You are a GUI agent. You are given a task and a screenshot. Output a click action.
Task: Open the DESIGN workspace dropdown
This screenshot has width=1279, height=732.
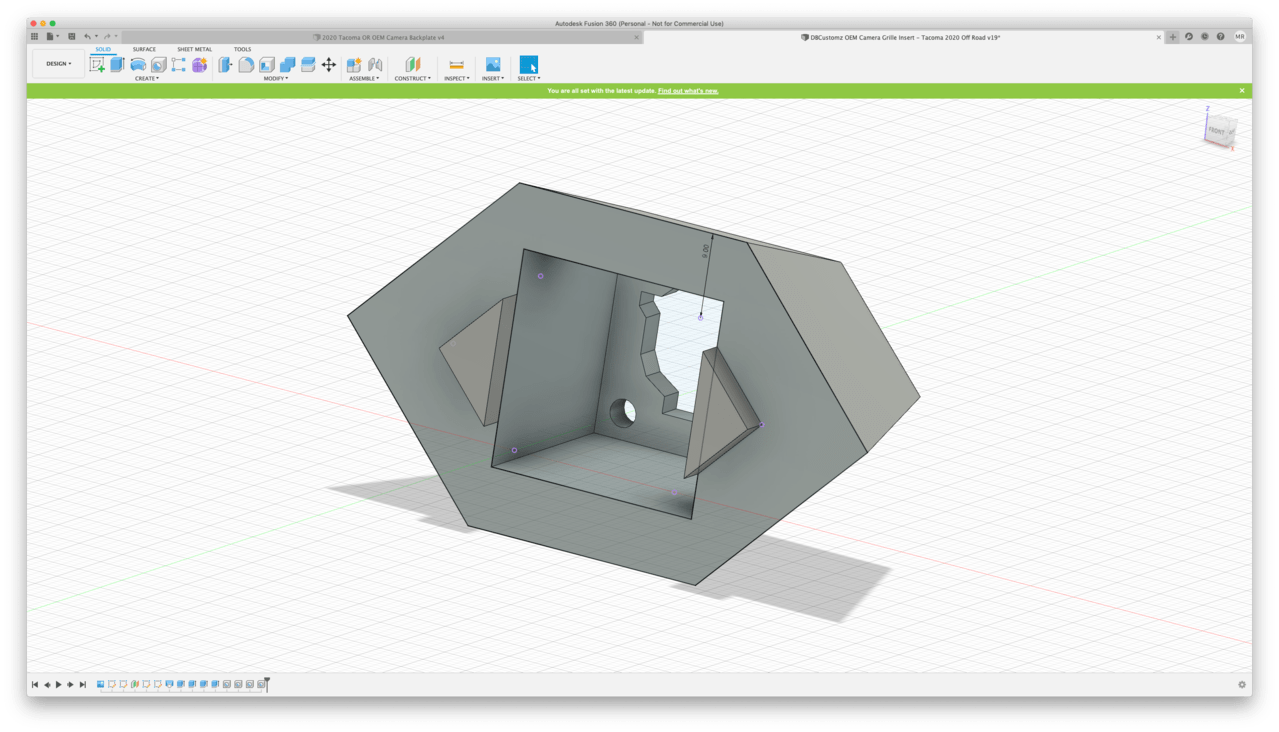pyautogui.click(x=58, y=64)
